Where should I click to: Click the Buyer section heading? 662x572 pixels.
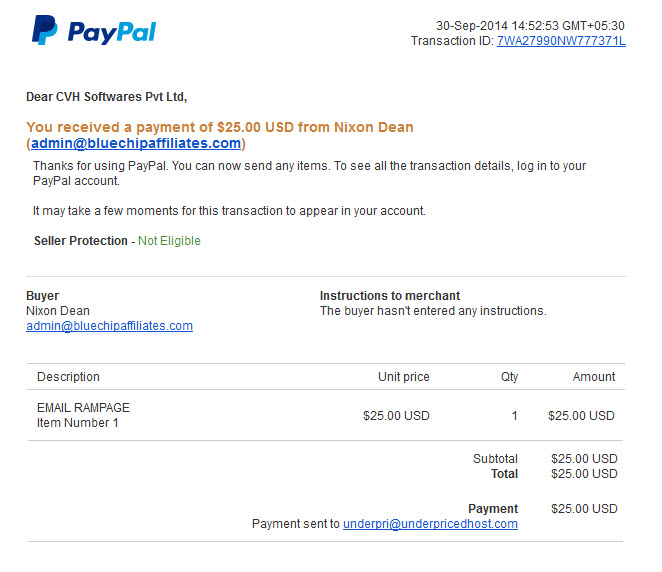pos(43,295)
